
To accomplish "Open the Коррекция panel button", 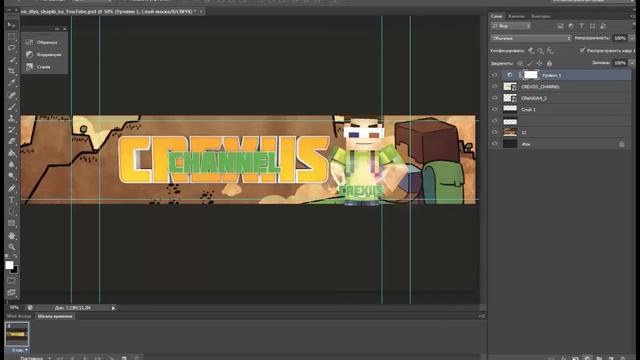I will pyautogui.click(x=44, y=55).
